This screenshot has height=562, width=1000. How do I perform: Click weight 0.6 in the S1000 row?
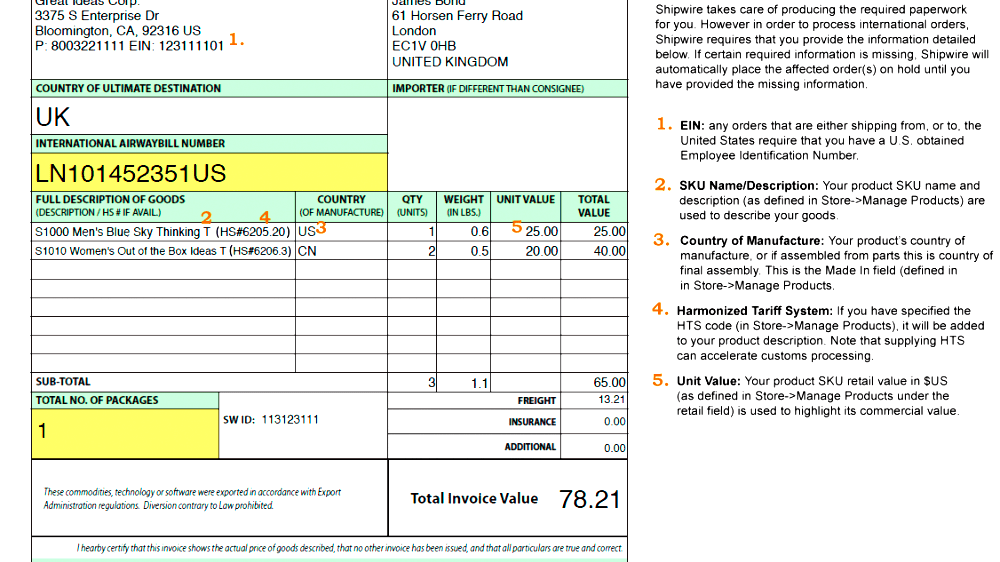(480, 232)
